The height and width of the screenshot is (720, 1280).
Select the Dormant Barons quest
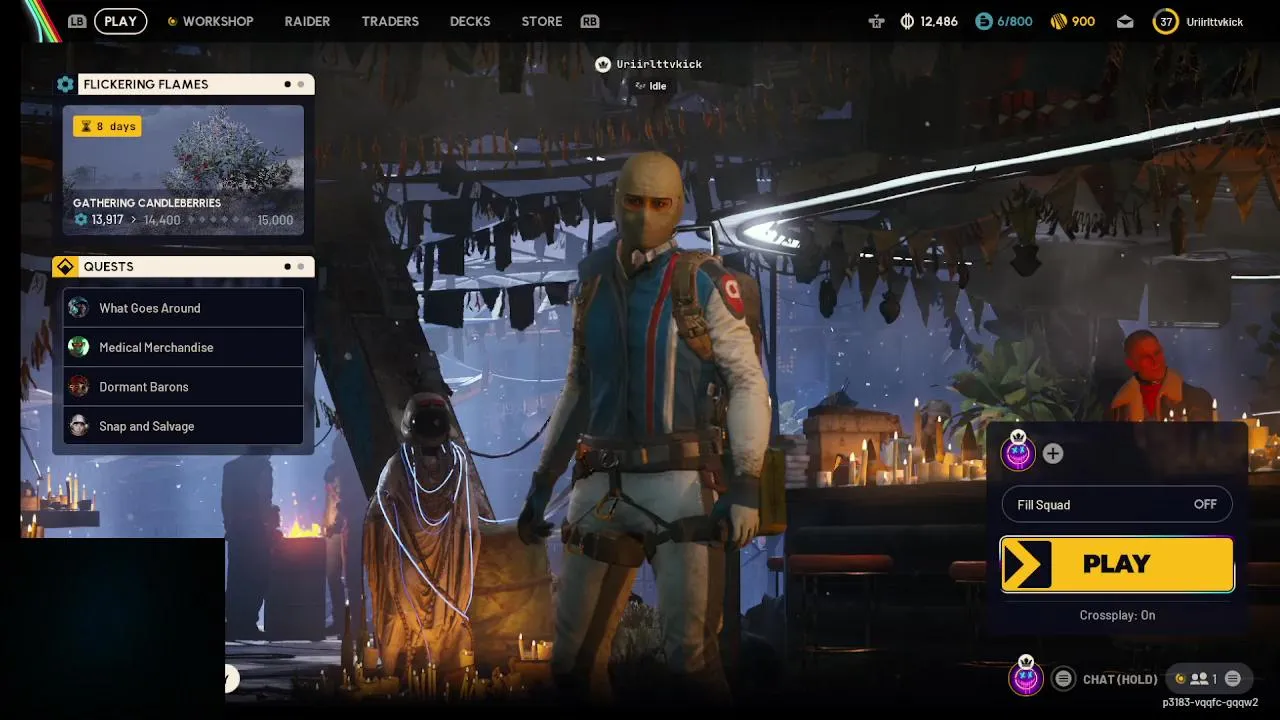pos(183,386)
